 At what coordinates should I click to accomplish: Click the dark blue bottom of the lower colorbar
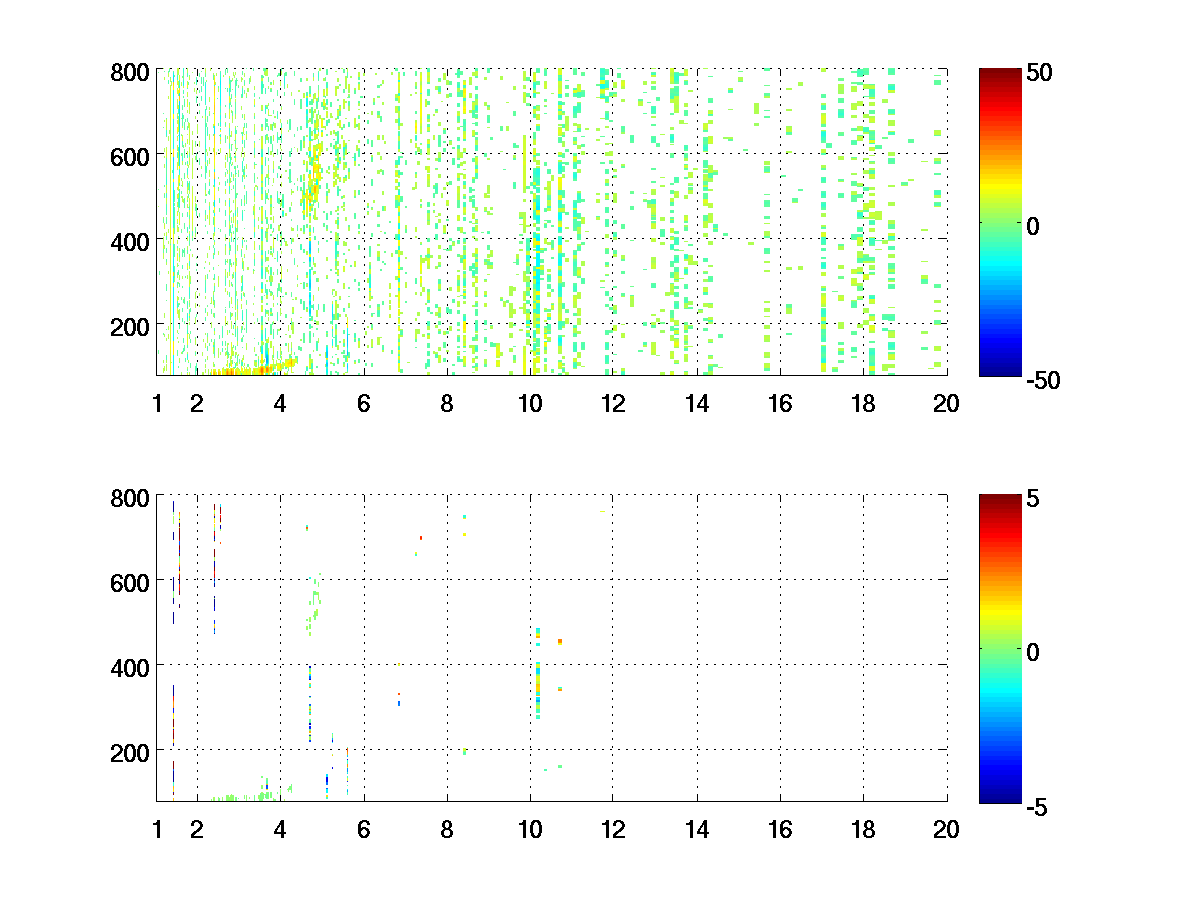coord(1000,795)
